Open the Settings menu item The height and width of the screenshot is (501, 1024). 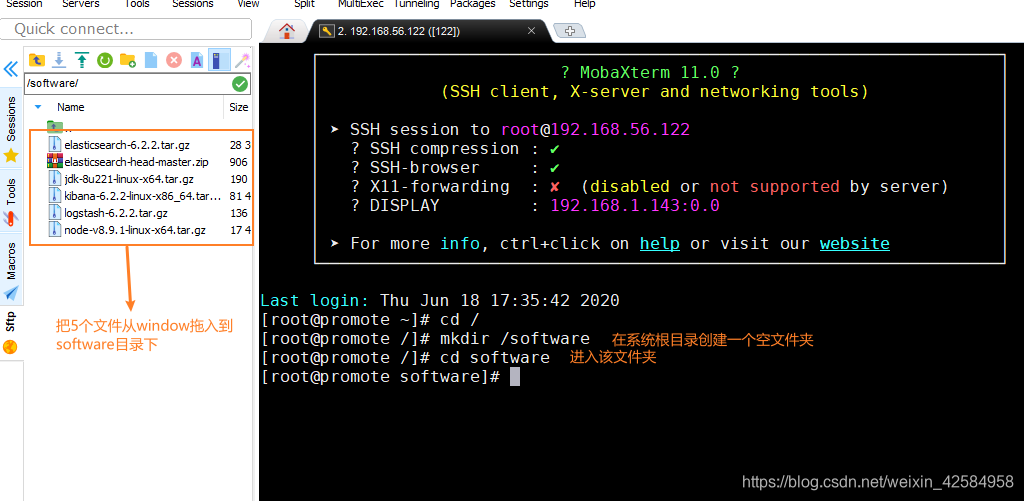coord(528,4)
